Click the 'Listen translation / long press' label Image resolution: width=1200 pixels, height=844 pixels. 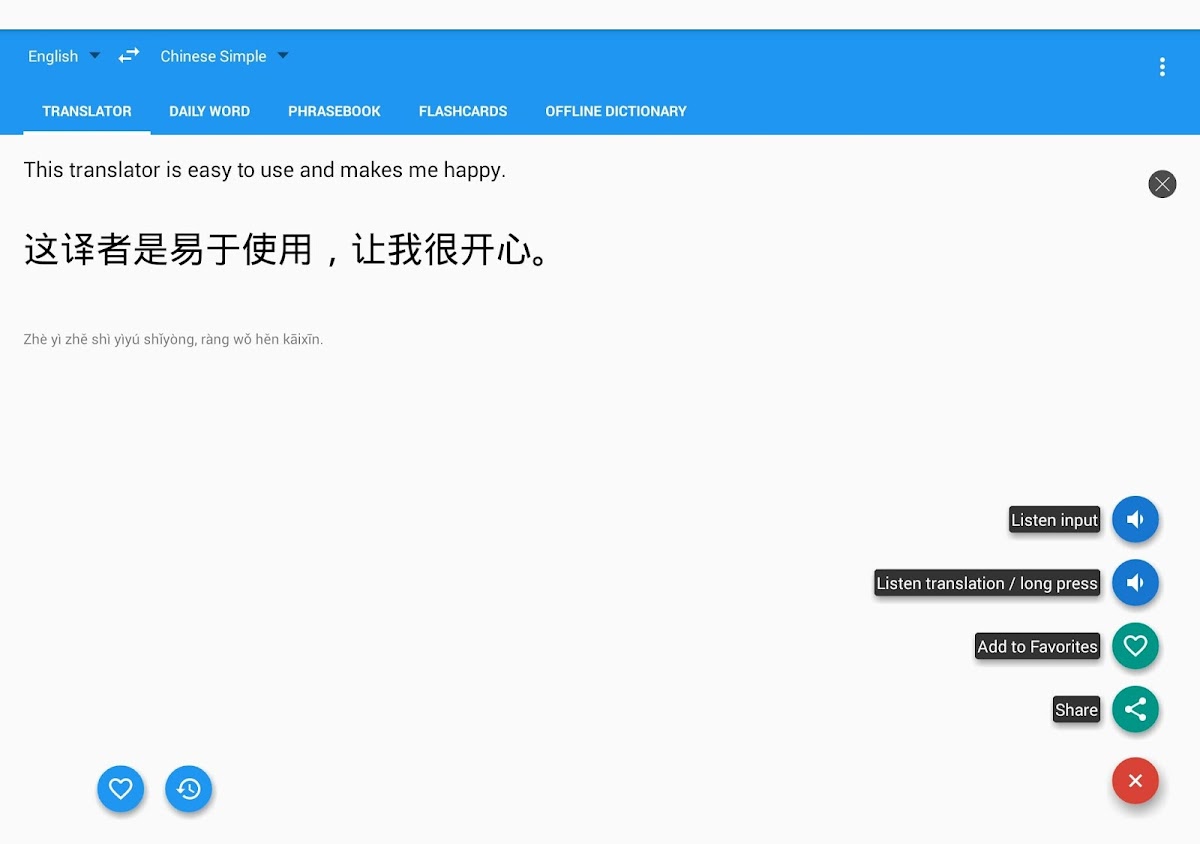987,583
